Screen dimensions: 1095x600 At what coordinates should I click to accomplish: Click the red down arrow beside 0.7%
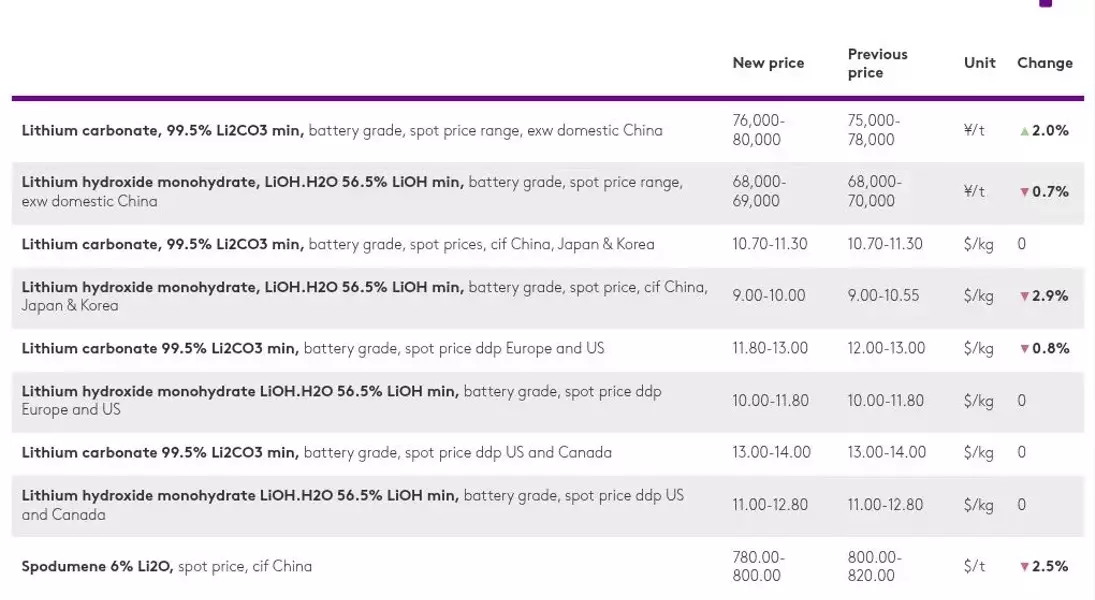(1024, 192)
